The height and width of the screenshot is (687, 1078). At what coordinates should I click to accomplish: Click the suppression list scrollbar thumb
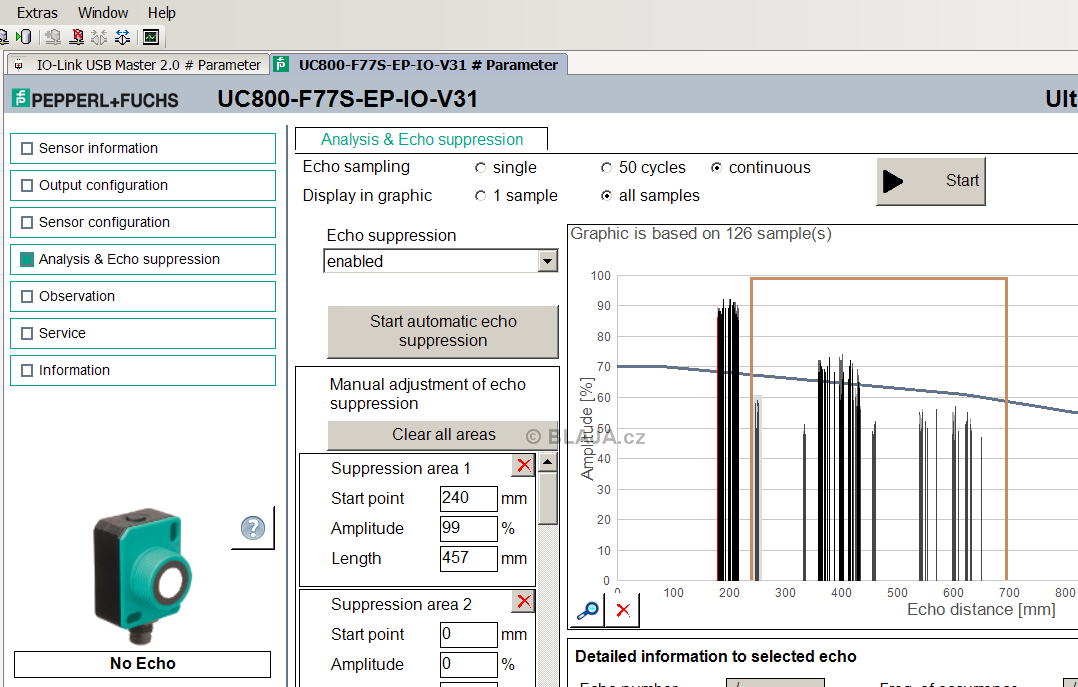click(547, 499)
